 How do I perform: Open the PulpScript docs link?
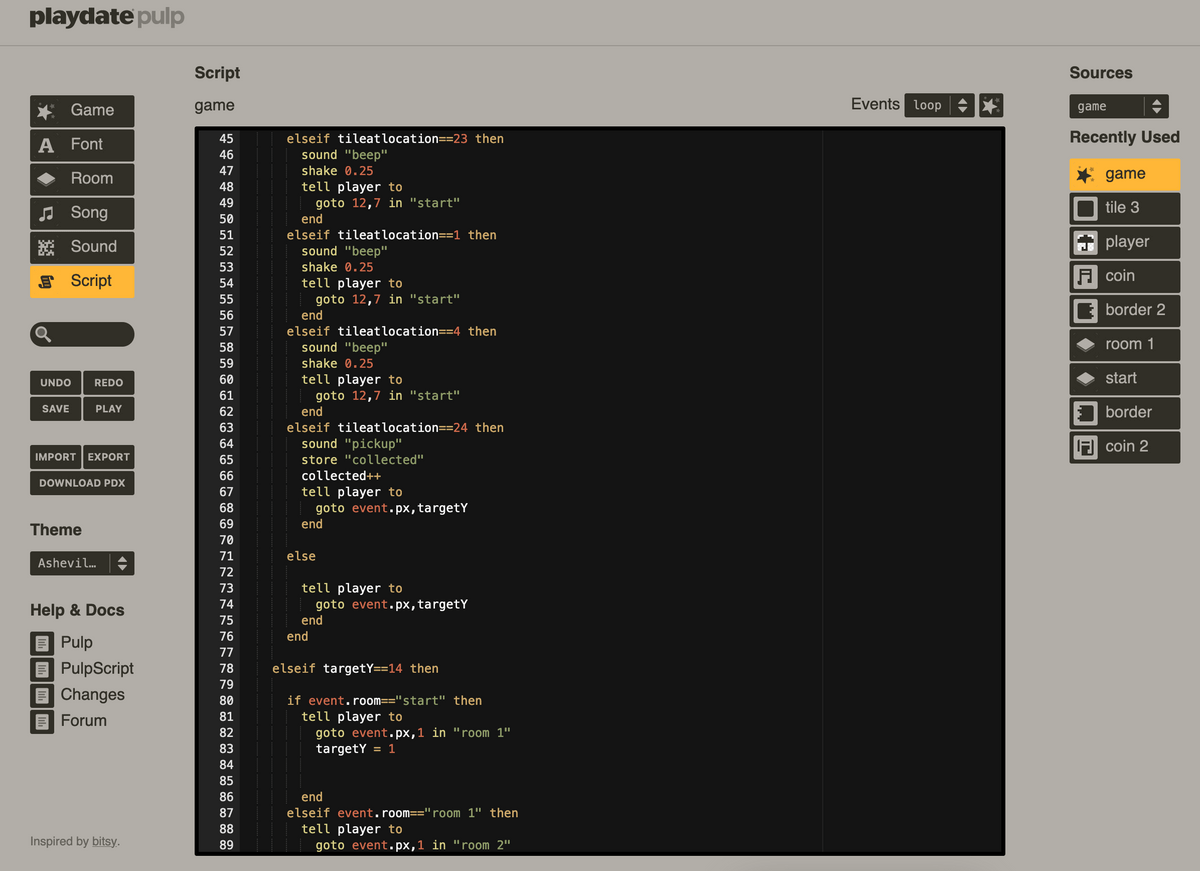pyautogui.click(x=97, y=669)
